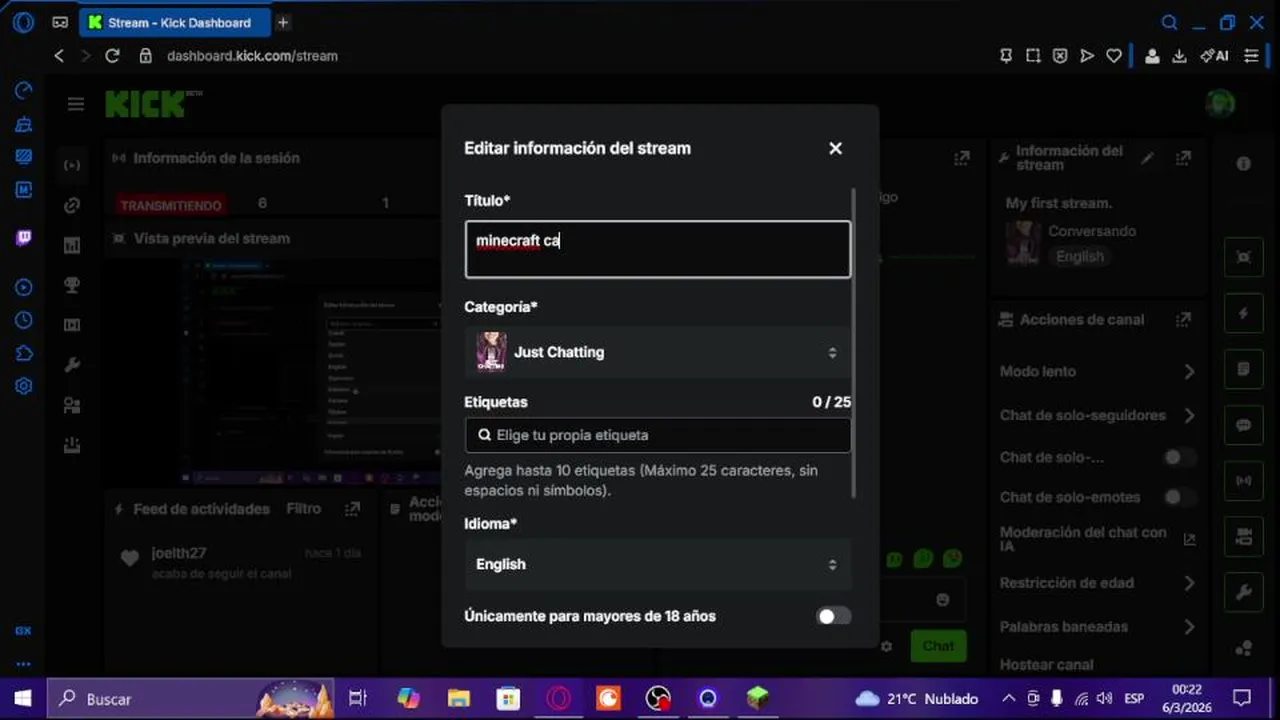Pop out the Acciones de canal panel

(1183, 320)
